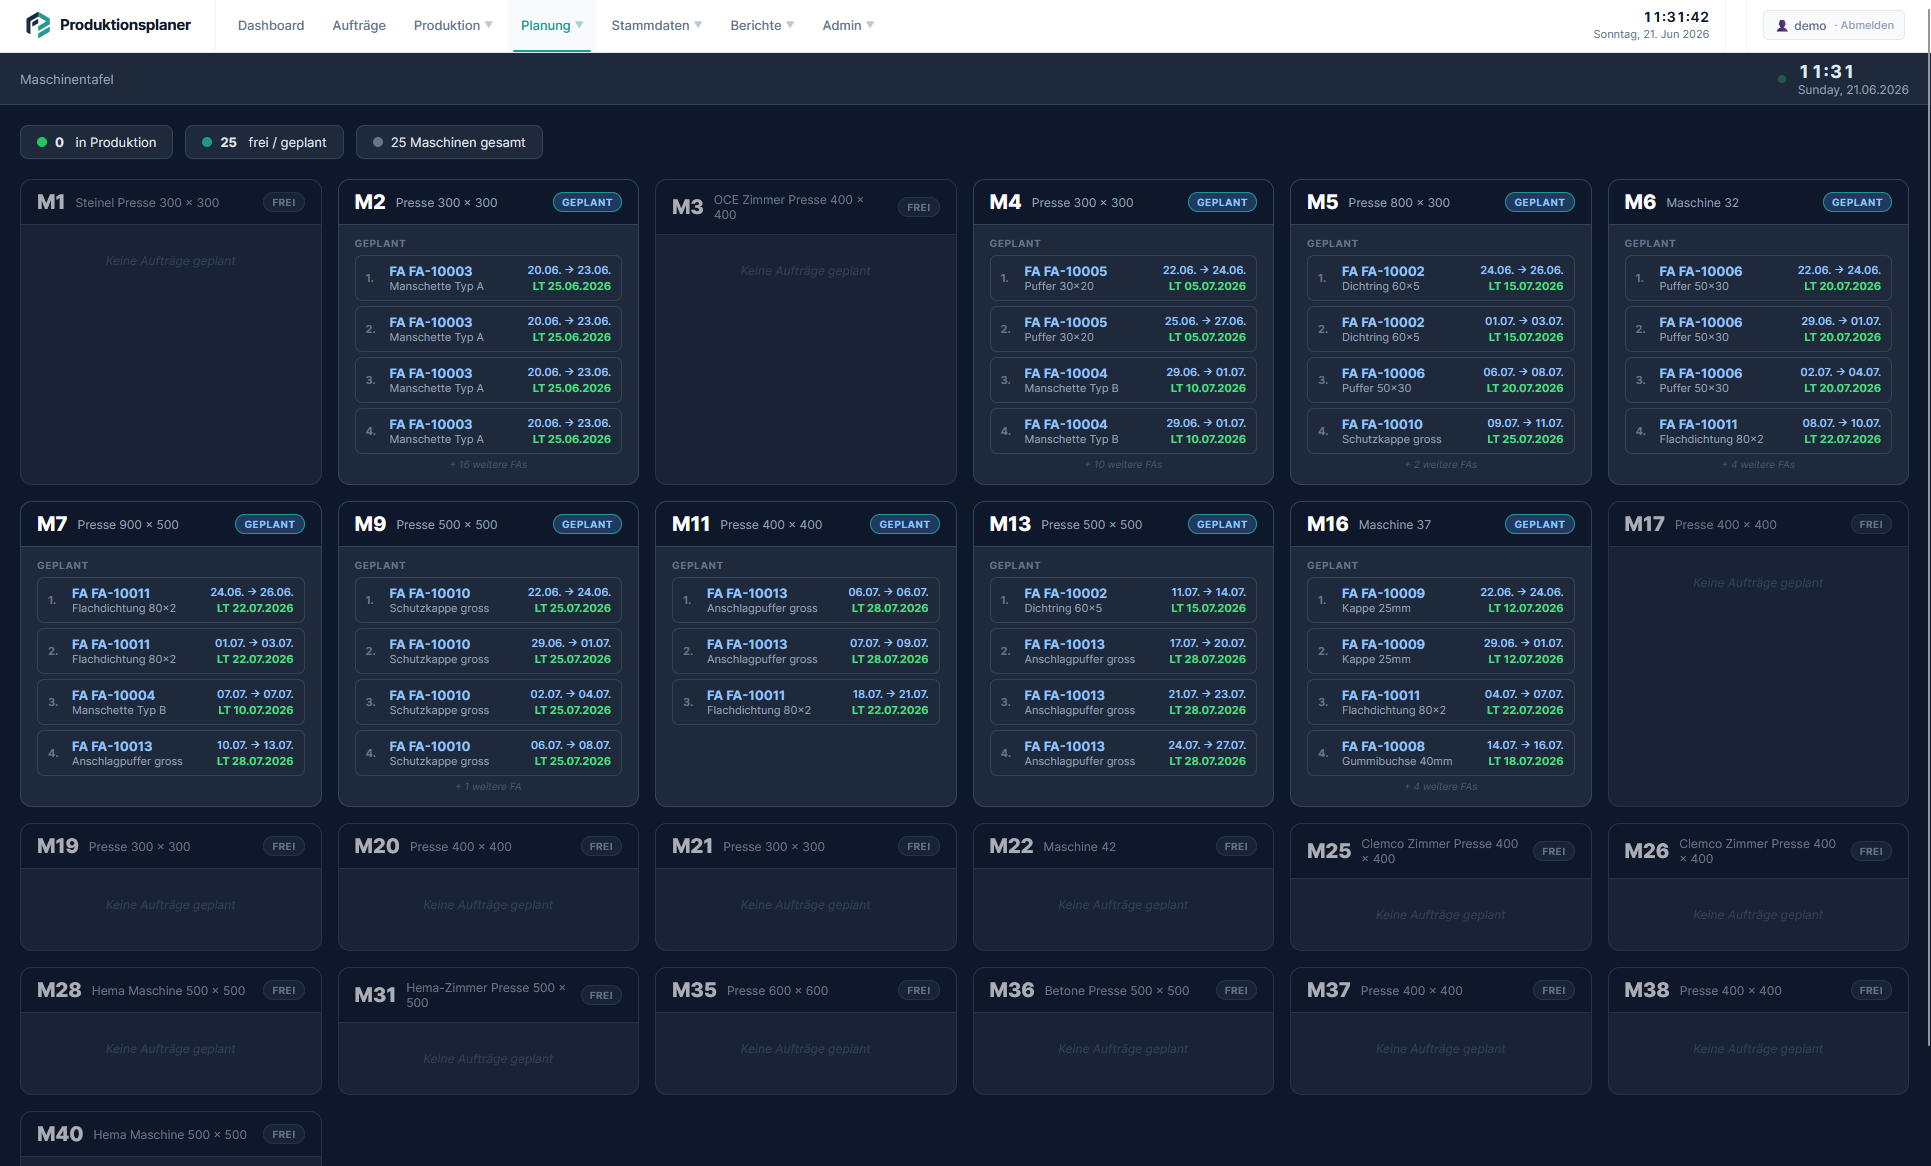This screenshot has height=1166, width=1931.
Task: Expand the Berichte dropdown menu
Action: [x=762, y=26]
